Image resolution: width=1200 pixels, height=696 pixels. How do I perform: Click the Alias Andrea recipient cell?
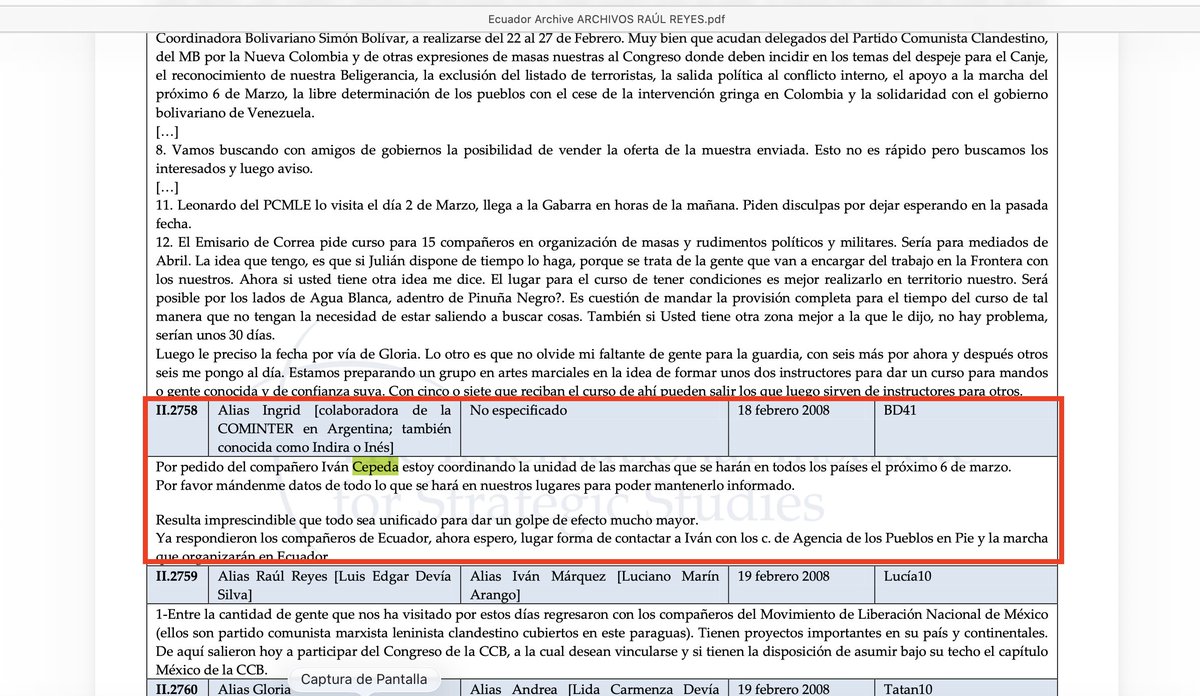pos(594,688)
